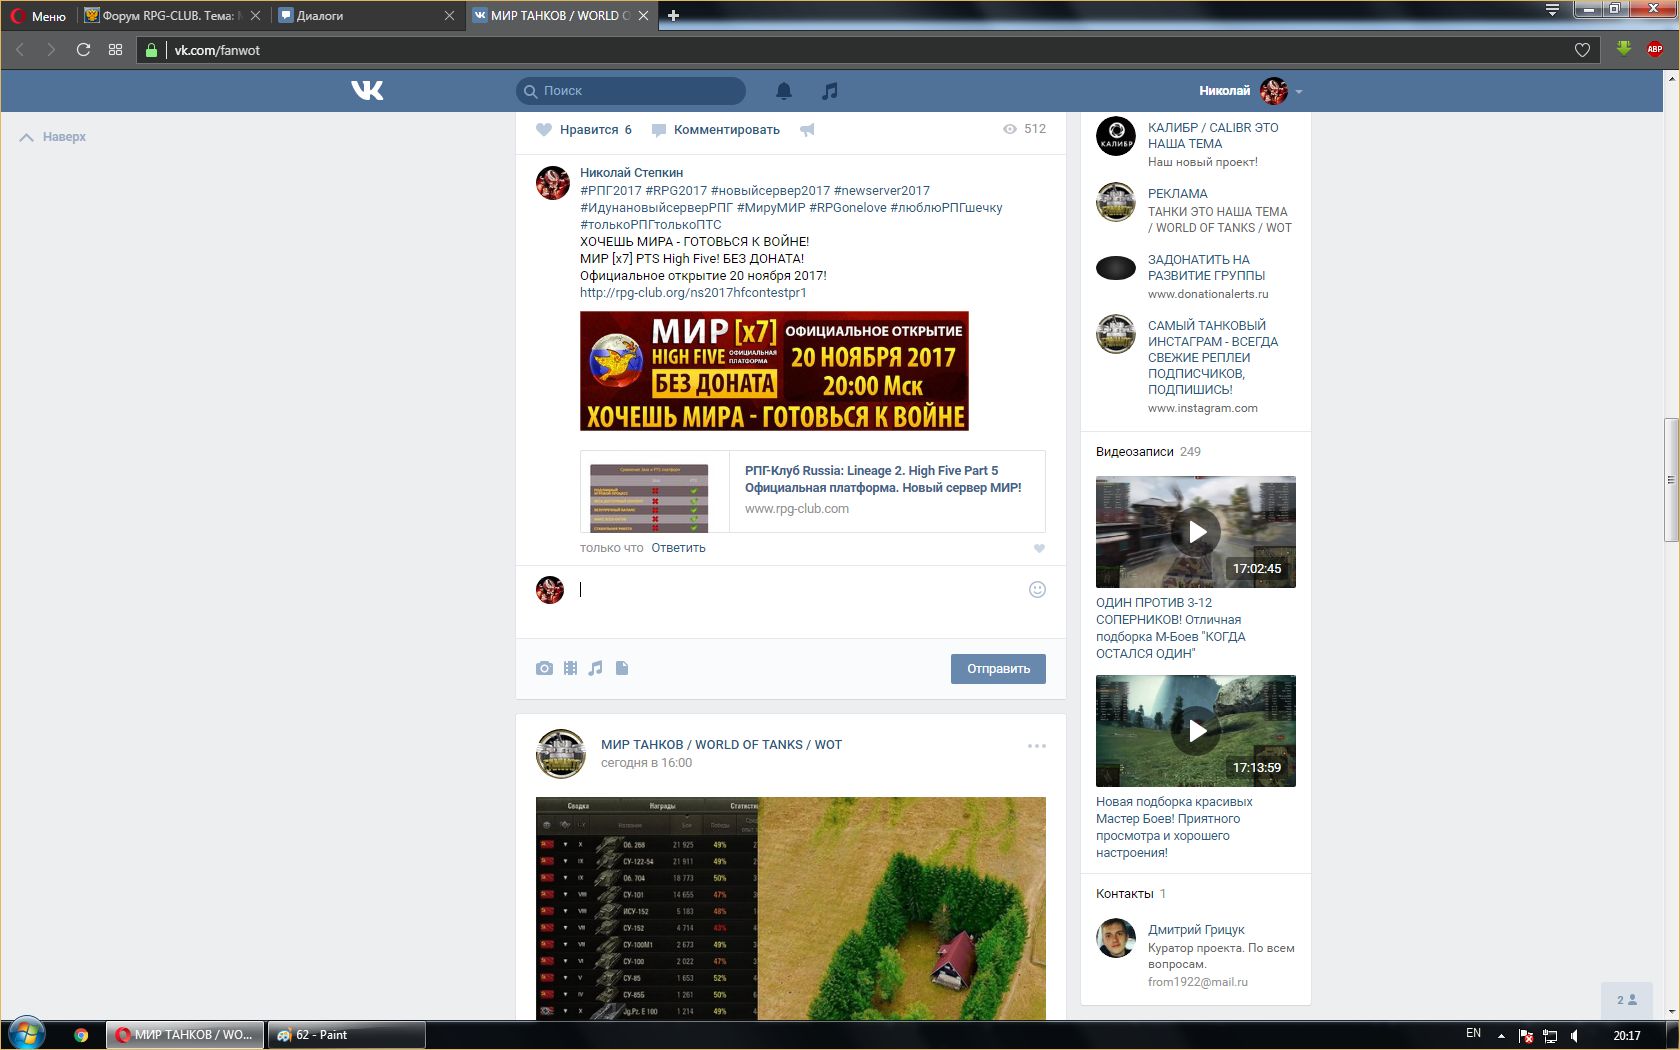The height and width of the screenshot is (1050, 1680).
Task: Go back to the previous page
Action: (20, 50)
